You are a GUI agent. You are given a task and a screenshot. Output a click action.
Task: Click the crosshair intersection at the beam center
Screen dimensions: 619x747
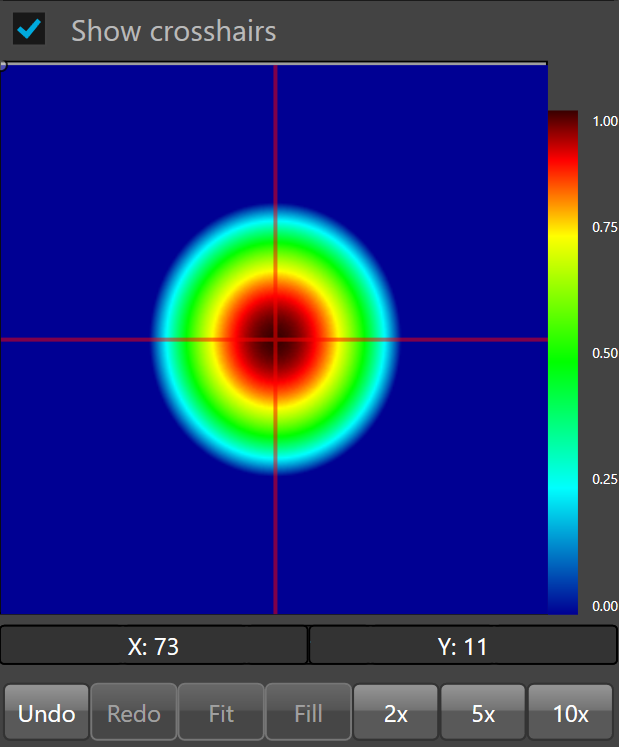point(275,339)
